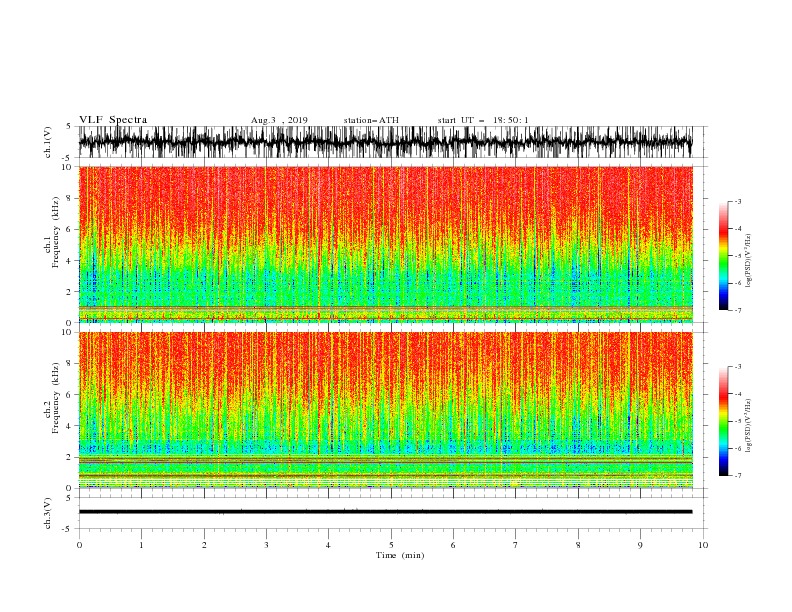Click time axis tick label "1"
Screen dimensions: 792x612
tap(141, 545)
